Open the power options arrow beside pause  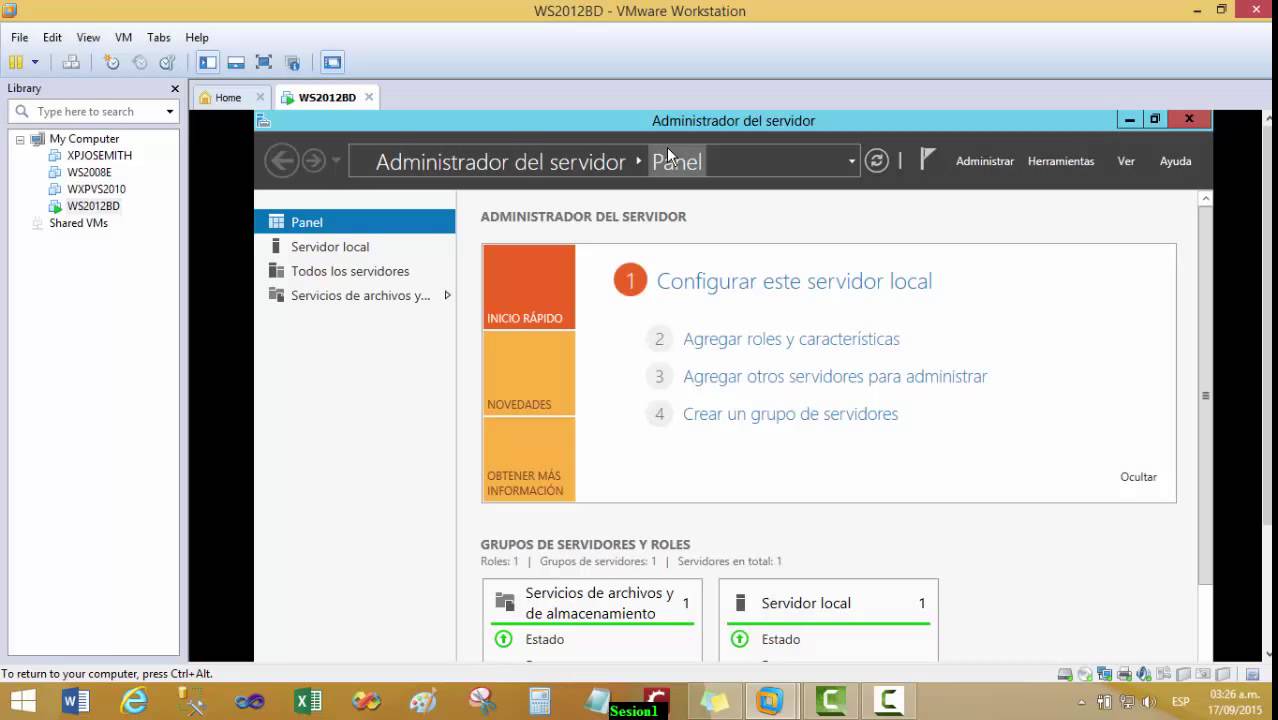click(35, 62)
